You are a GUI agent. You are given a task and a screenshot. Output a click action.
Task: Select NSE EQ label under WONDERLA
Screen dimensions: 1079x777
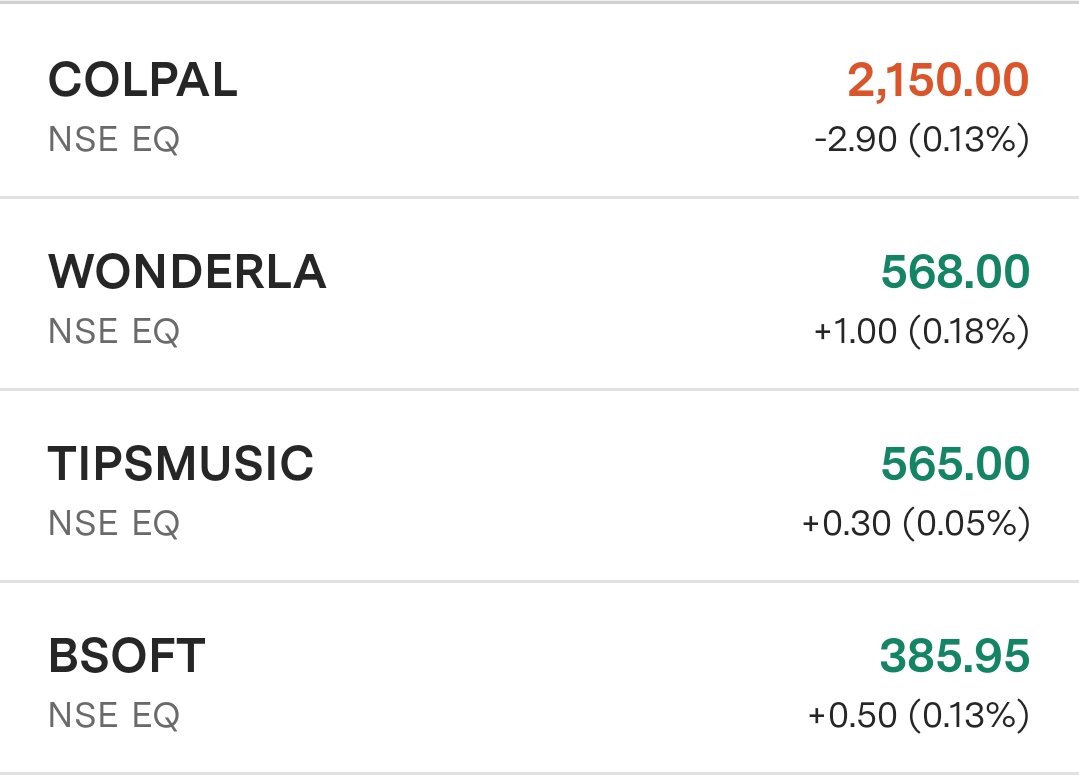114,331
